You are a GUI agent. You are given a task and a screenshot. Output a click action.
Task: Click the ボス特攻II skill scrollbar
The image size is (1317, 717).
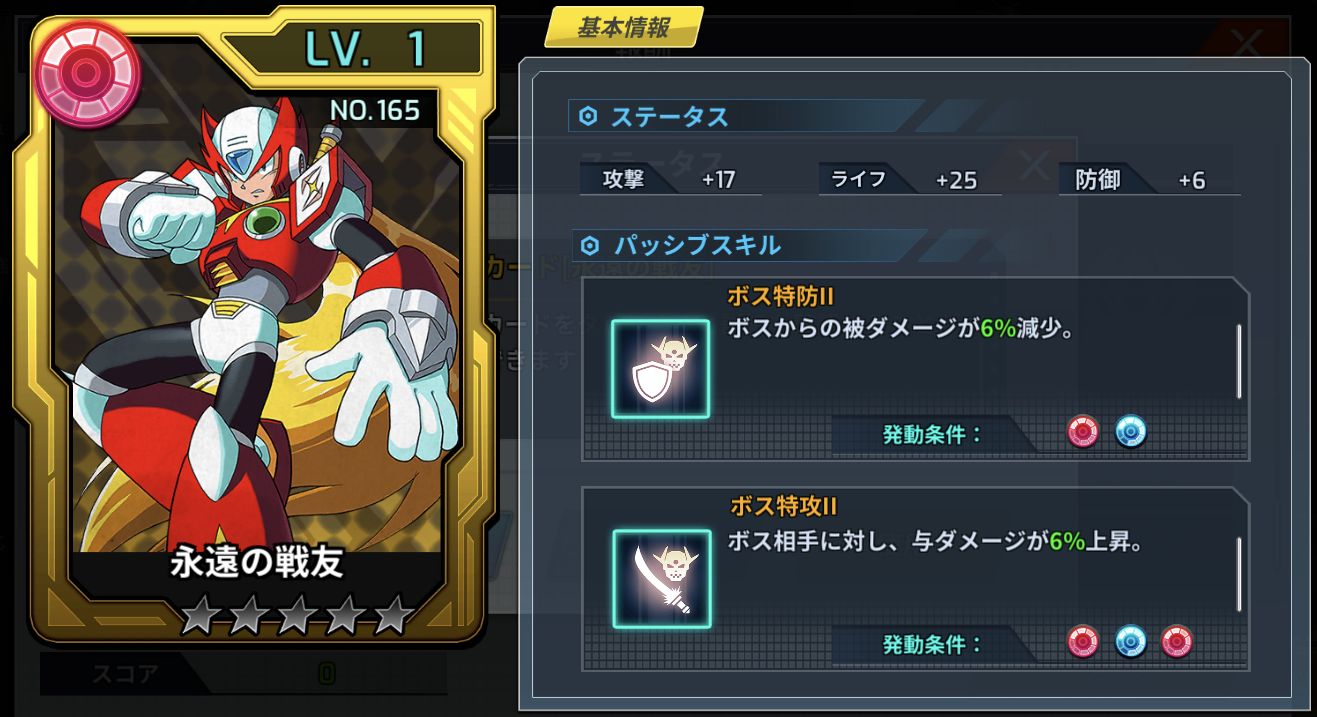click(1239, 574)
